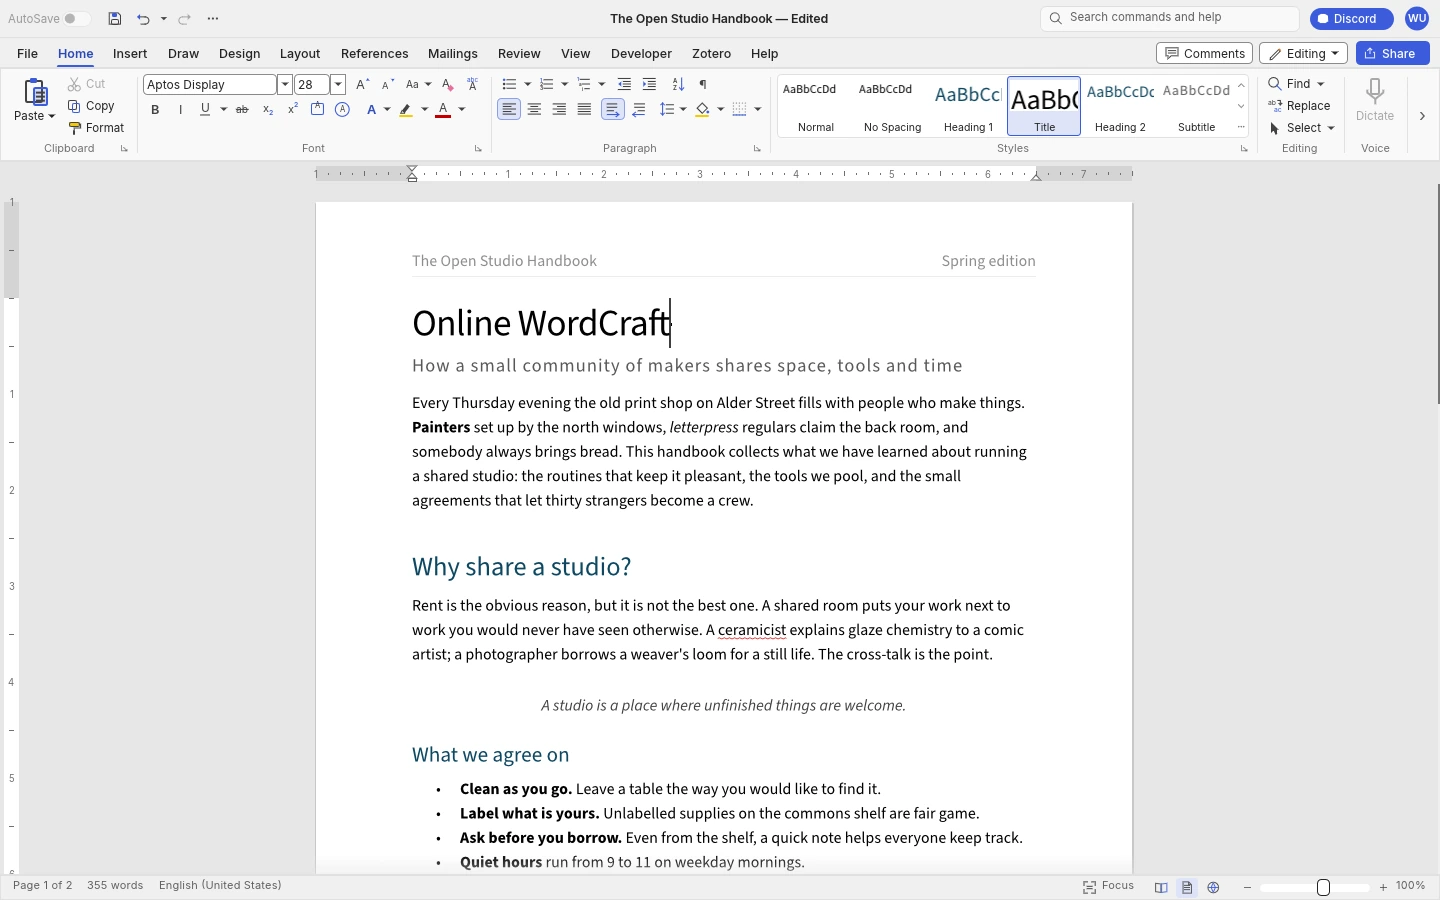
Task: Toggle align right for the paragraph
Action: tap(559, 109)
